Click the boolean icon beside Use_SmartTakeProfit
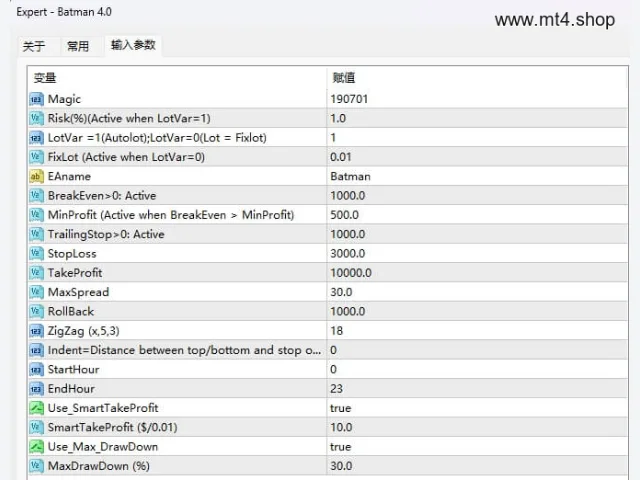The height and width of the screenshot is (480, 640). point(36,408)
